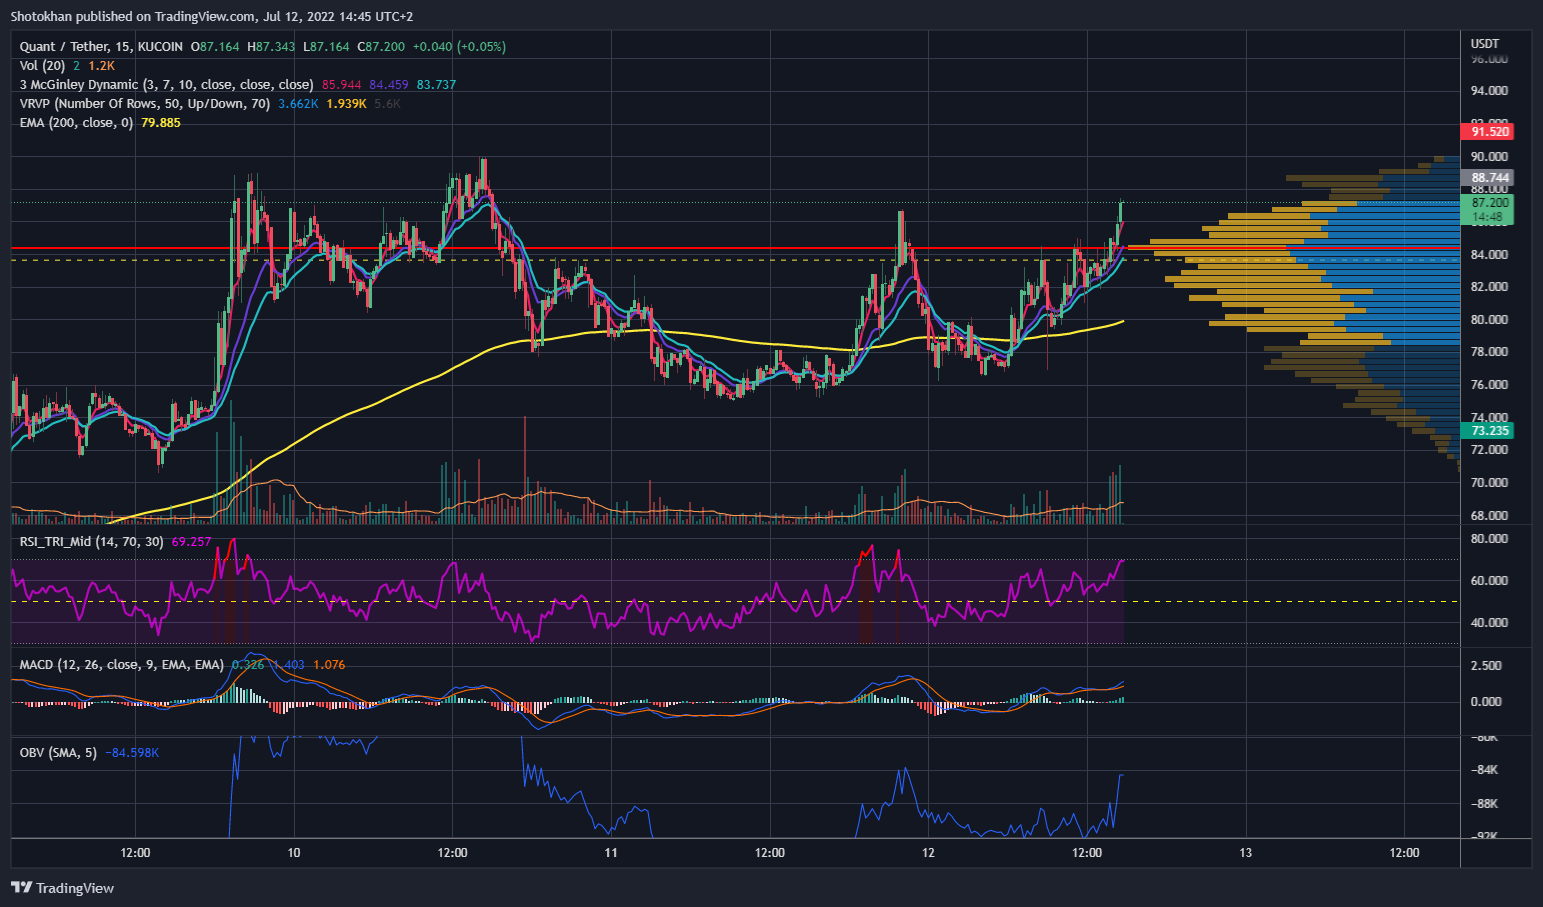Click the open price O87.164
Viewport: 1543px width, 907px height.
[216, 47]
